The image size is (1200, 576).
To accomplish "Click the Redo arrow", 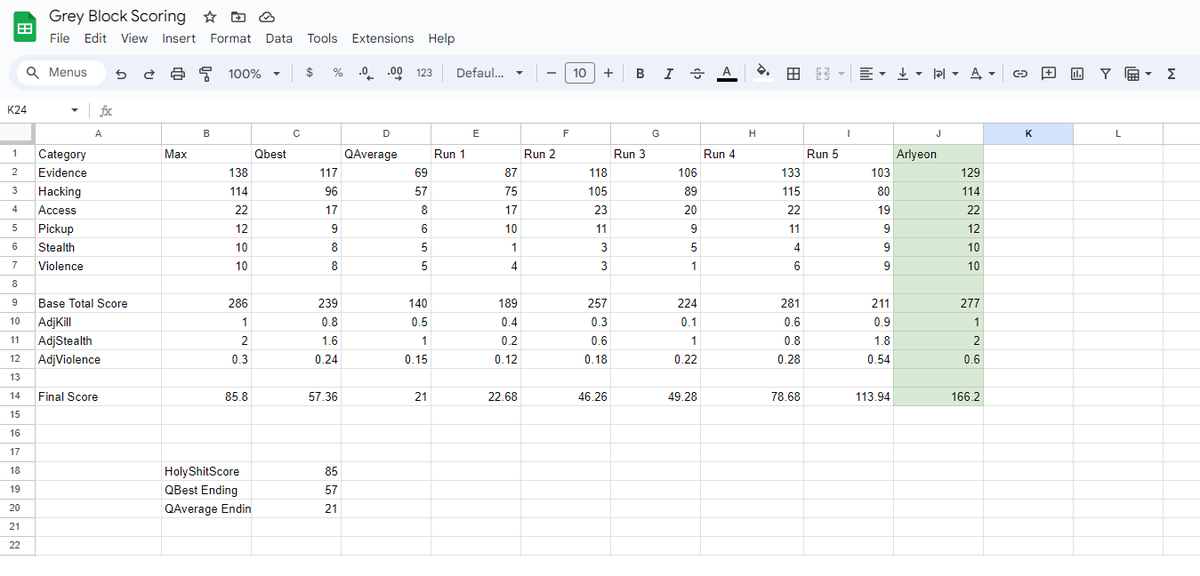I will click(x=149, y=73).
